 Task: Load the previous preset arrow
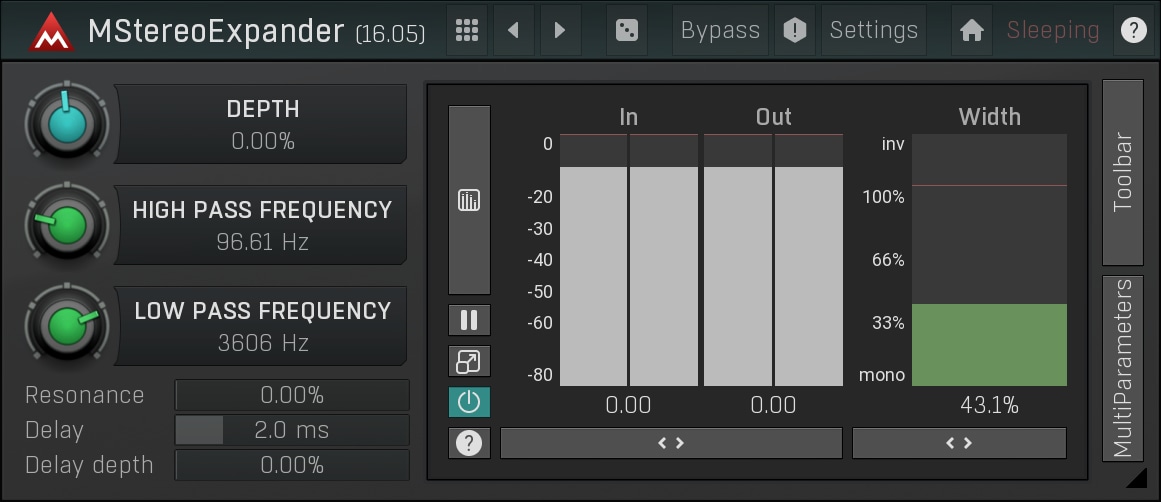[x=514, y=30]
